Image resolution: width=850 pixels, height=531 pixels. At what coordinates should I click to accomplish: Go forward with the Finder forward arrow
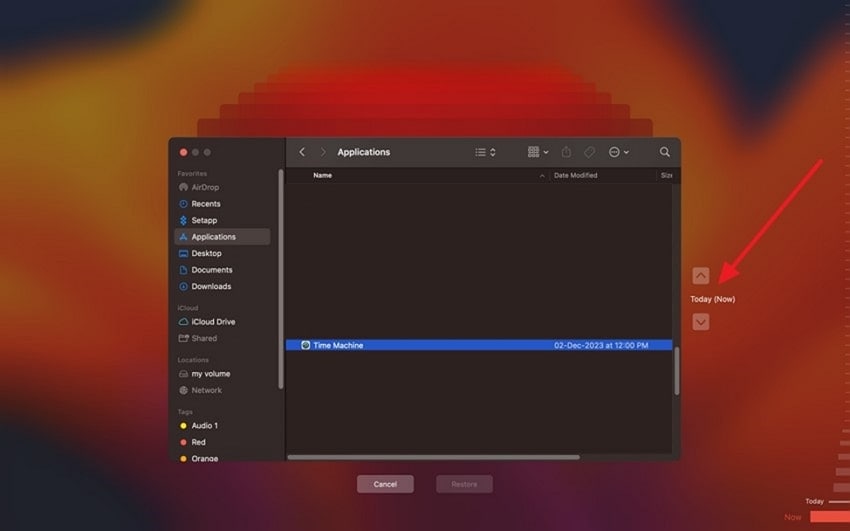click(323, 152)
